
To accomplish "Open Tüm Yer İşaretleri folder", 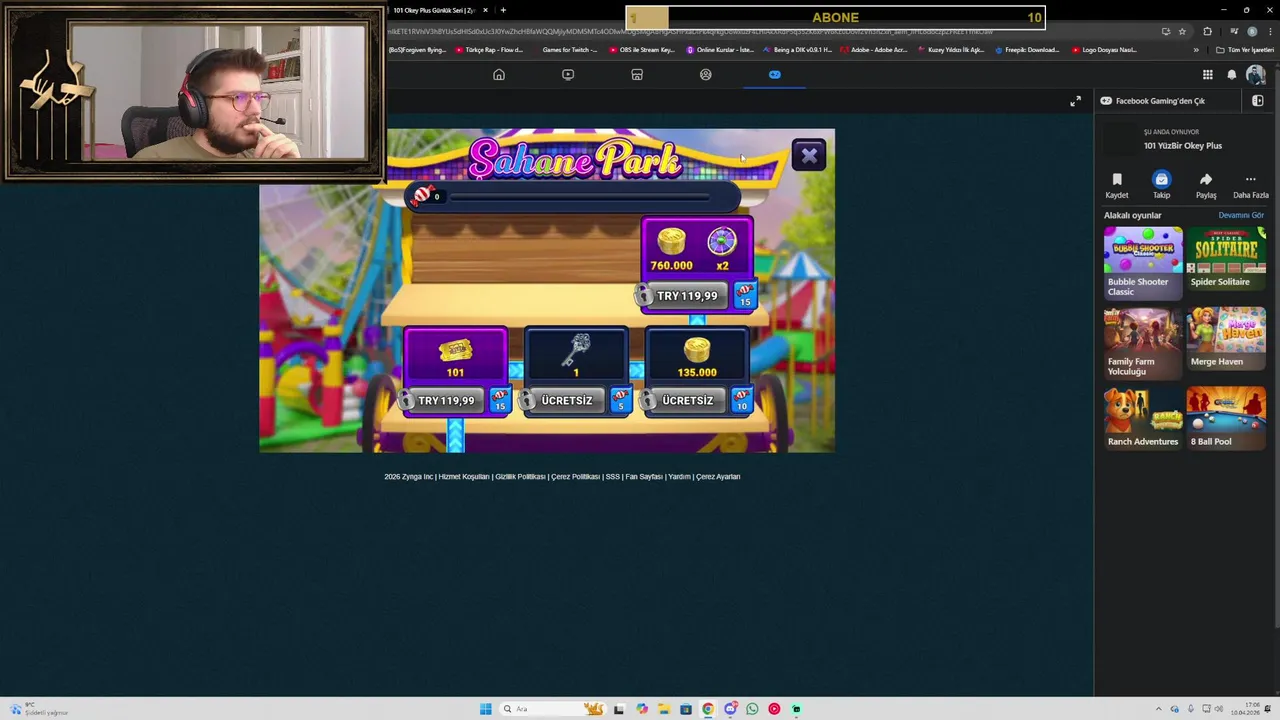I will pyautogui.click(x=1246, y=50).
